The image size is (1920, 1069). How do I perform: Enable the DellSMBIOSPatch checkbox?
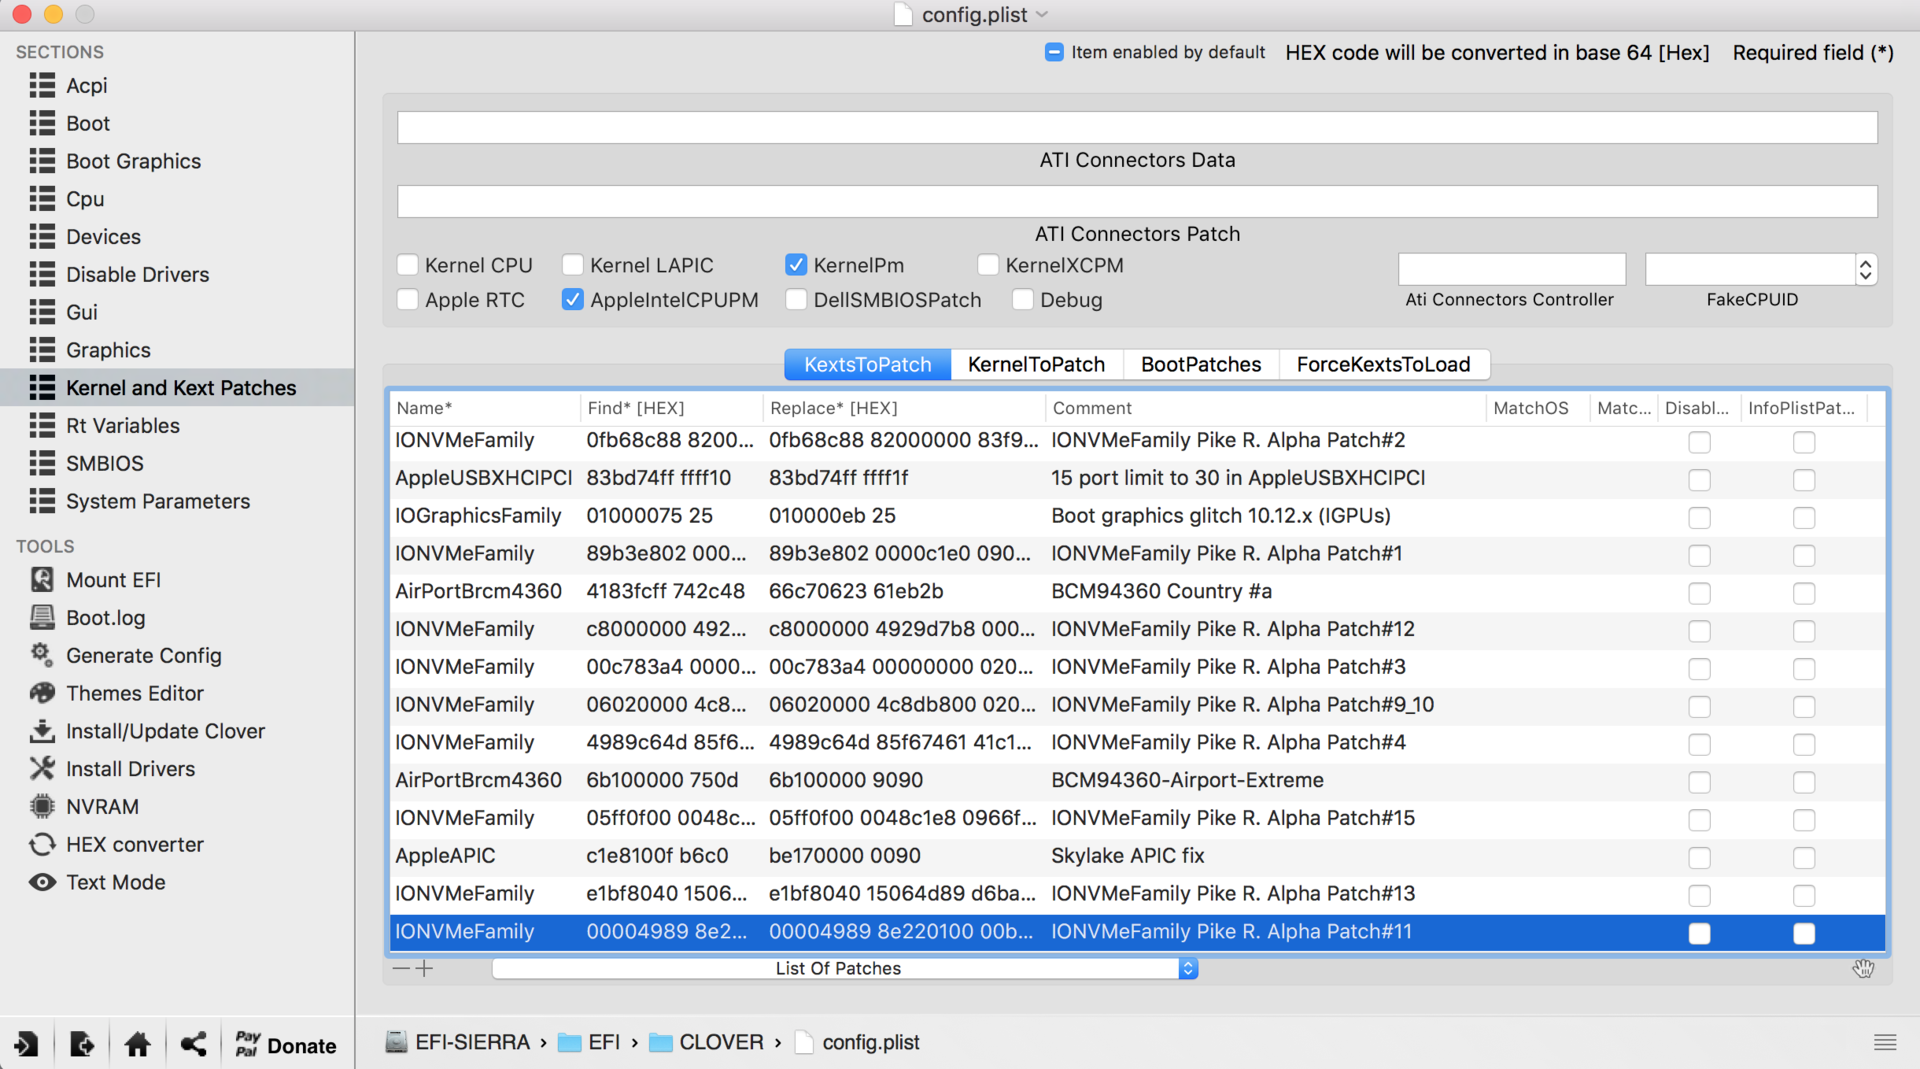click(x=796, y=300)
